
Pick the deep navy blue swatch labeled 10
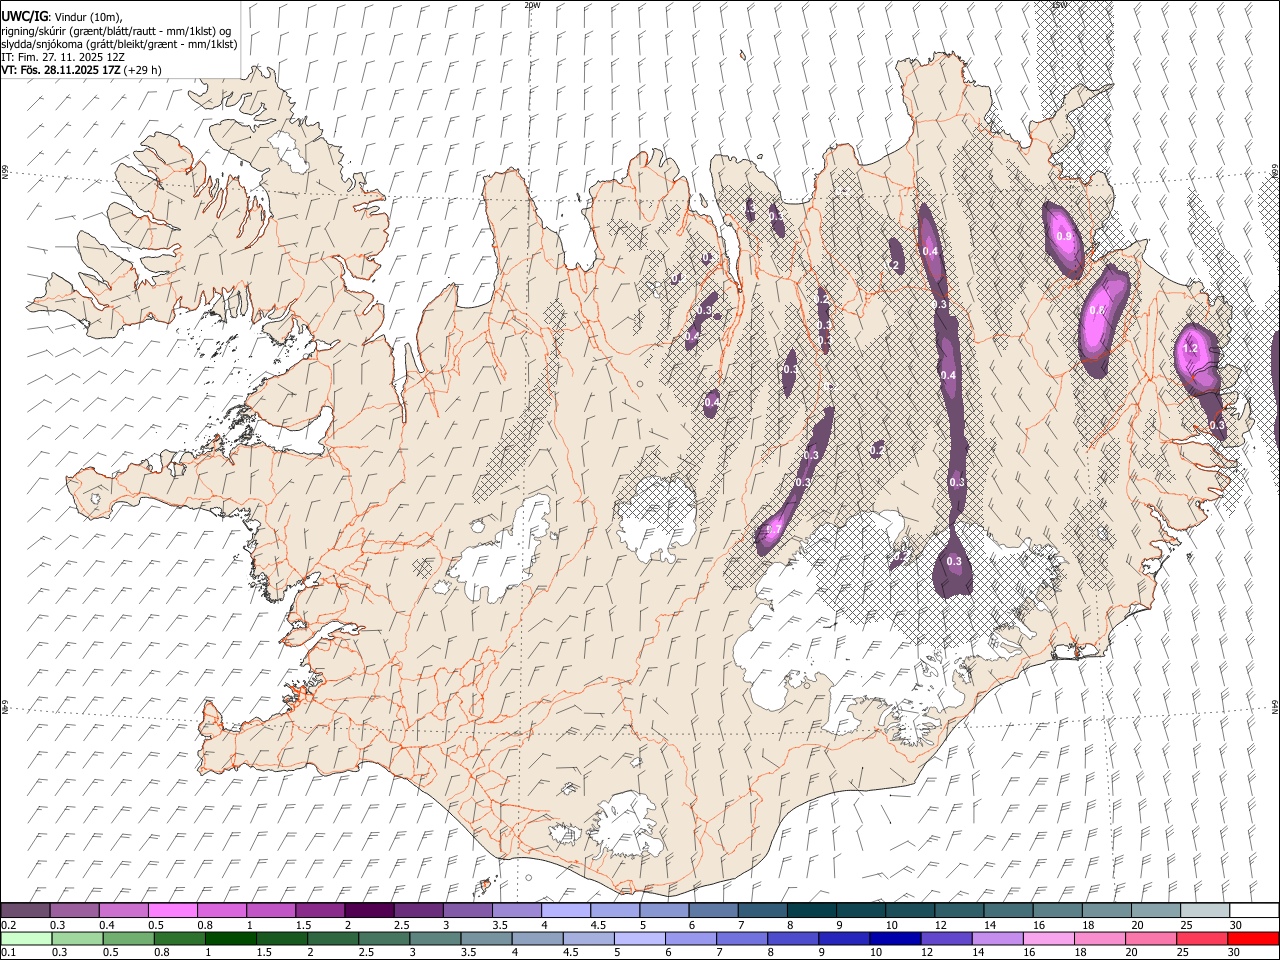click(x=894, y=939)
